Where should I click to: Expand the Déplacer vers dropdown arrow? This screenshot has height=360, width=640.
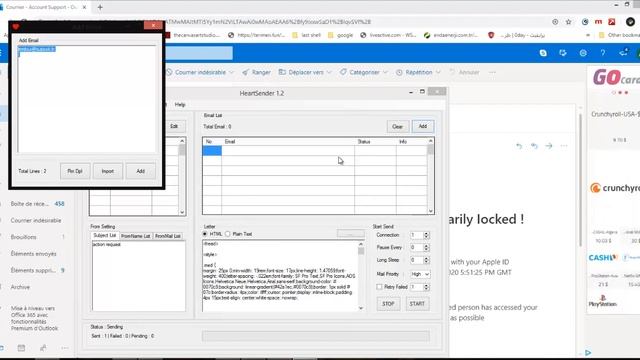coord(329,72)
